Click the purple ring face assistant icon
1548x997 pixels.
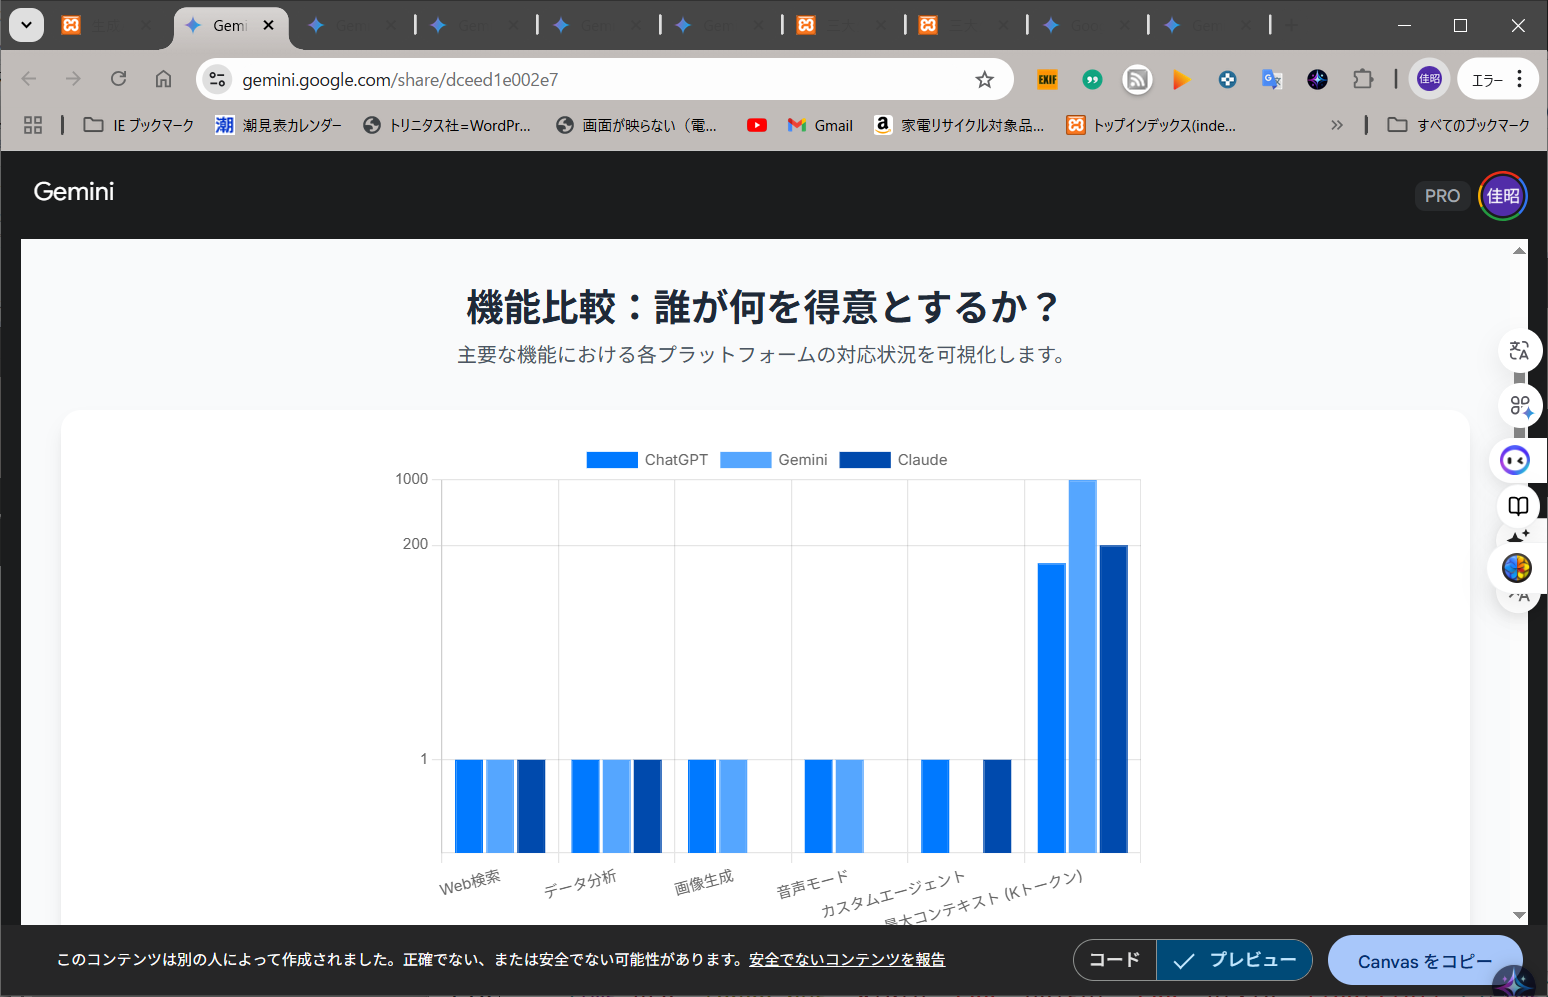pyautogui.click(x=1515, y=460)
